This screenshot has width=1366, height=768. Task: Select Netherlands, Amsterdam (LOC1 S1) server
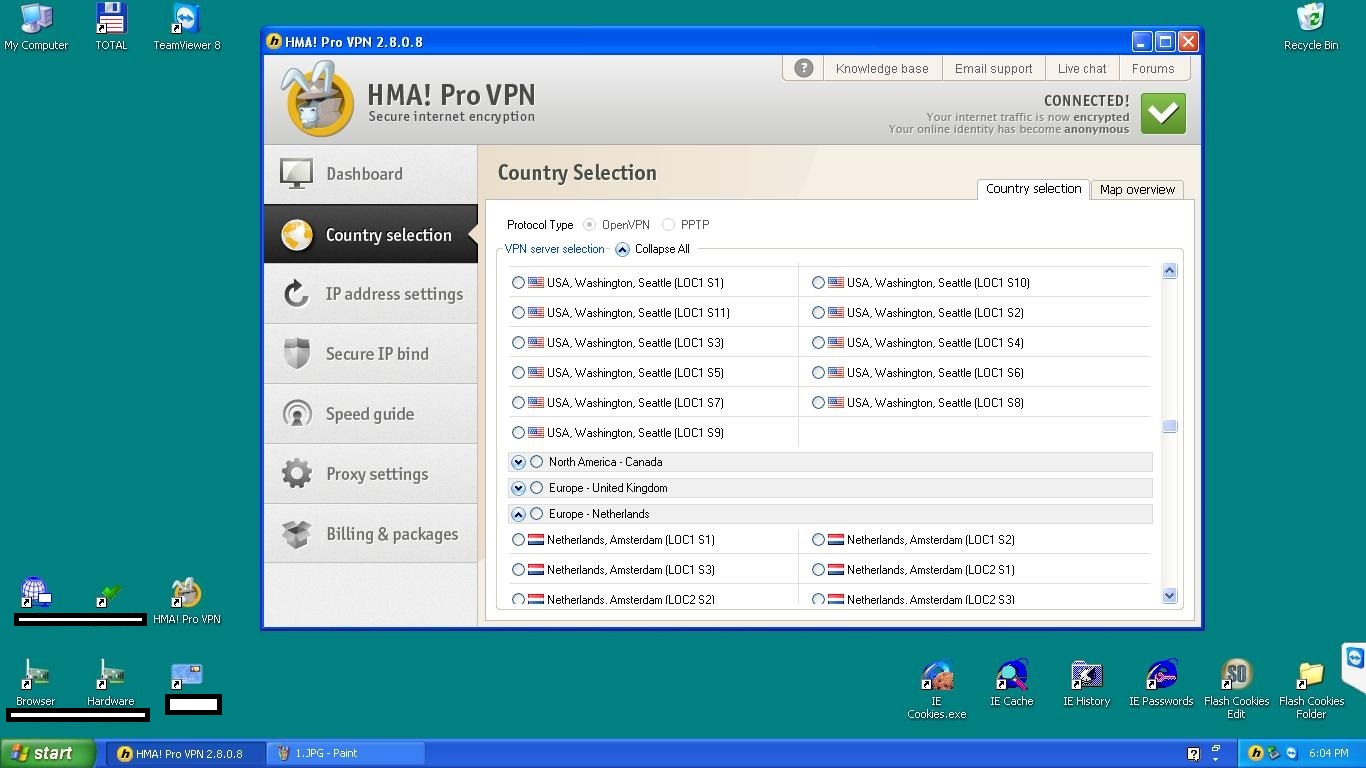518,540
